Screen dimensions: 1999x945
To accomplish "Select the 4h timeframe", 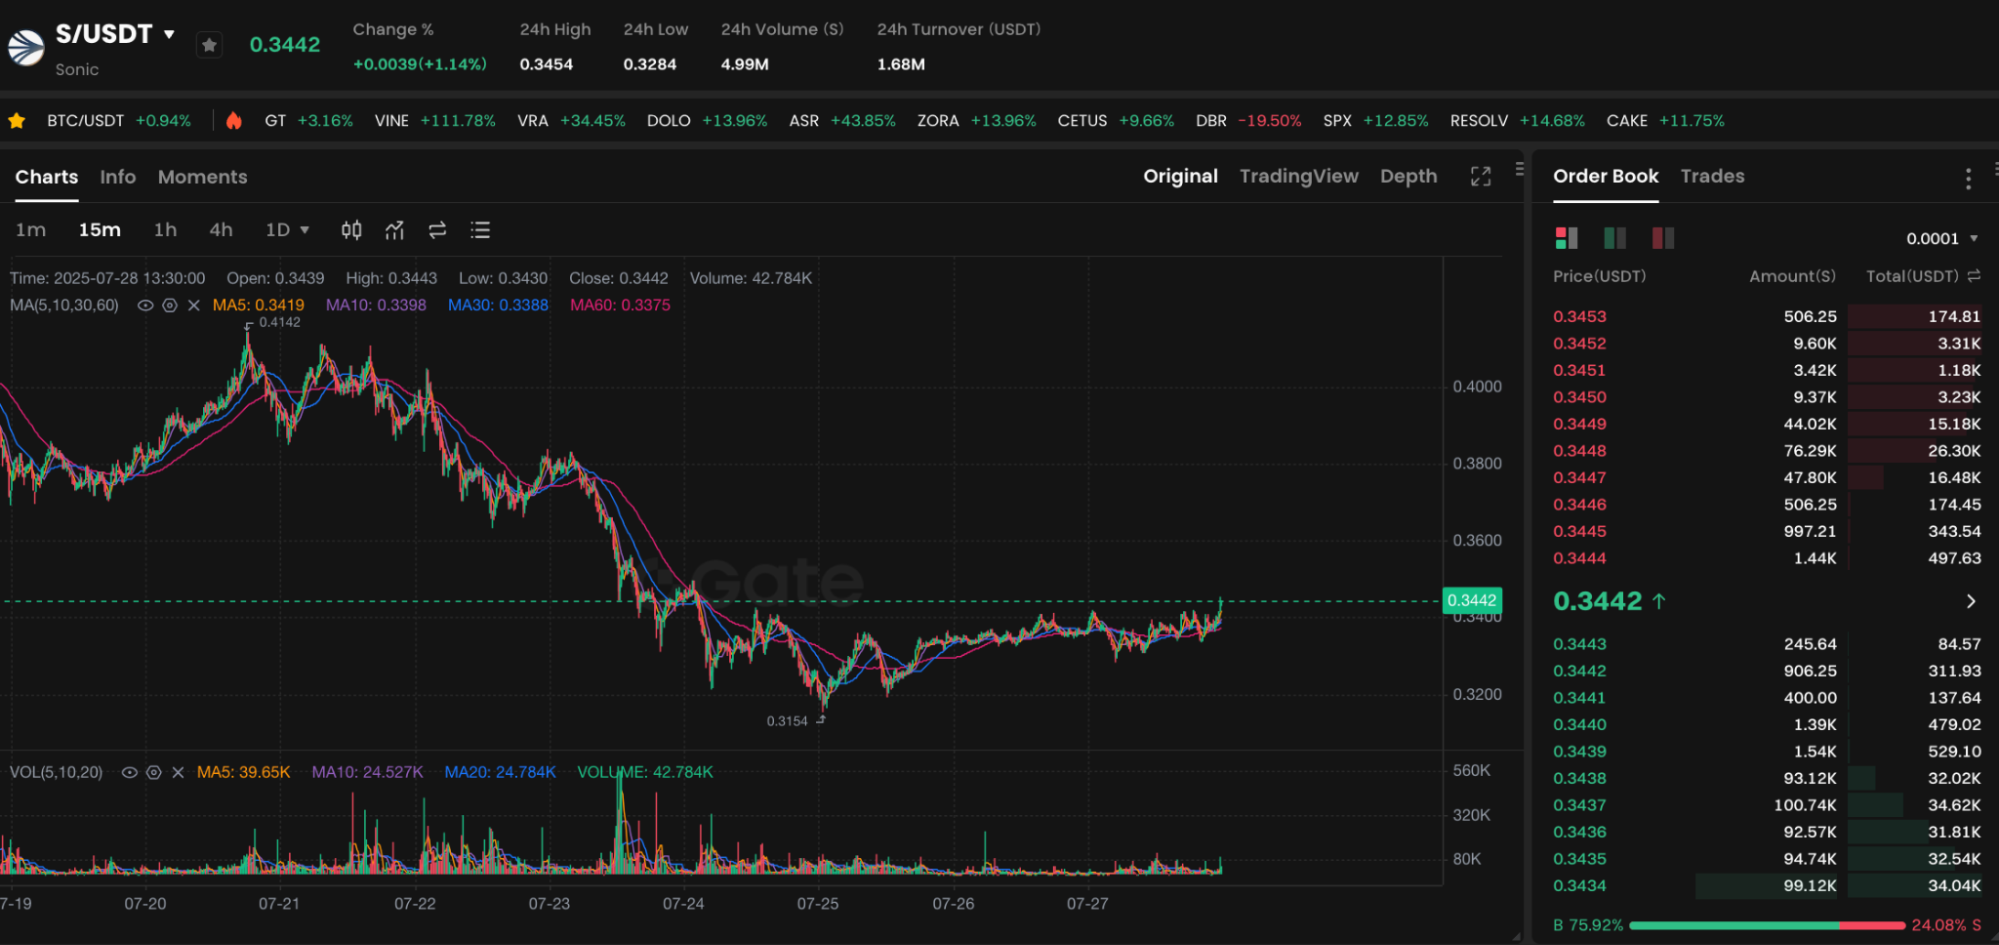I will click(221, 230).
